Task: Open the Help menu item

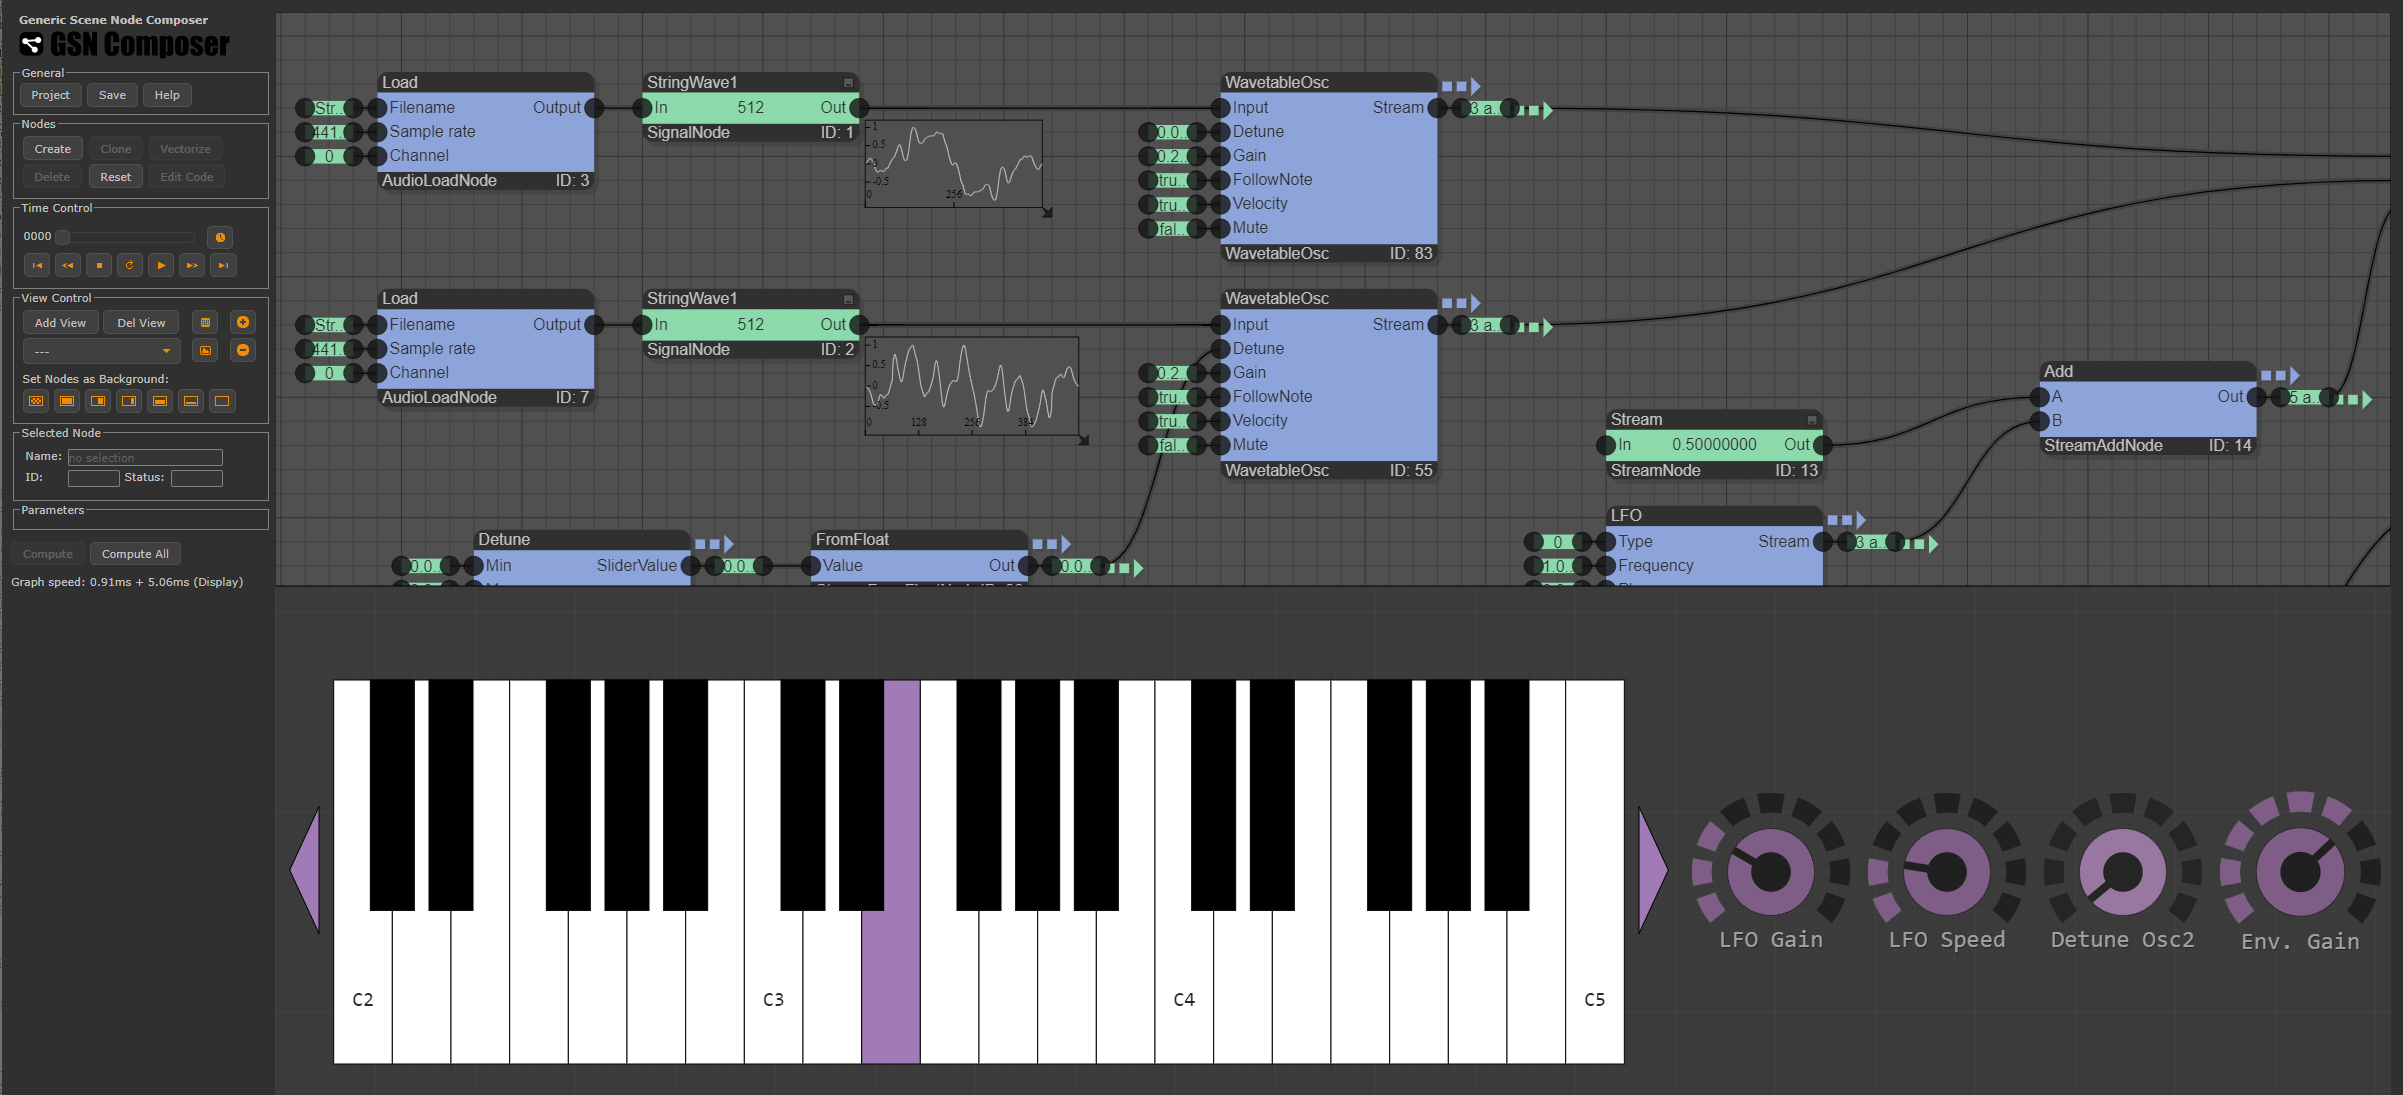Action: [x=166, y=93]
